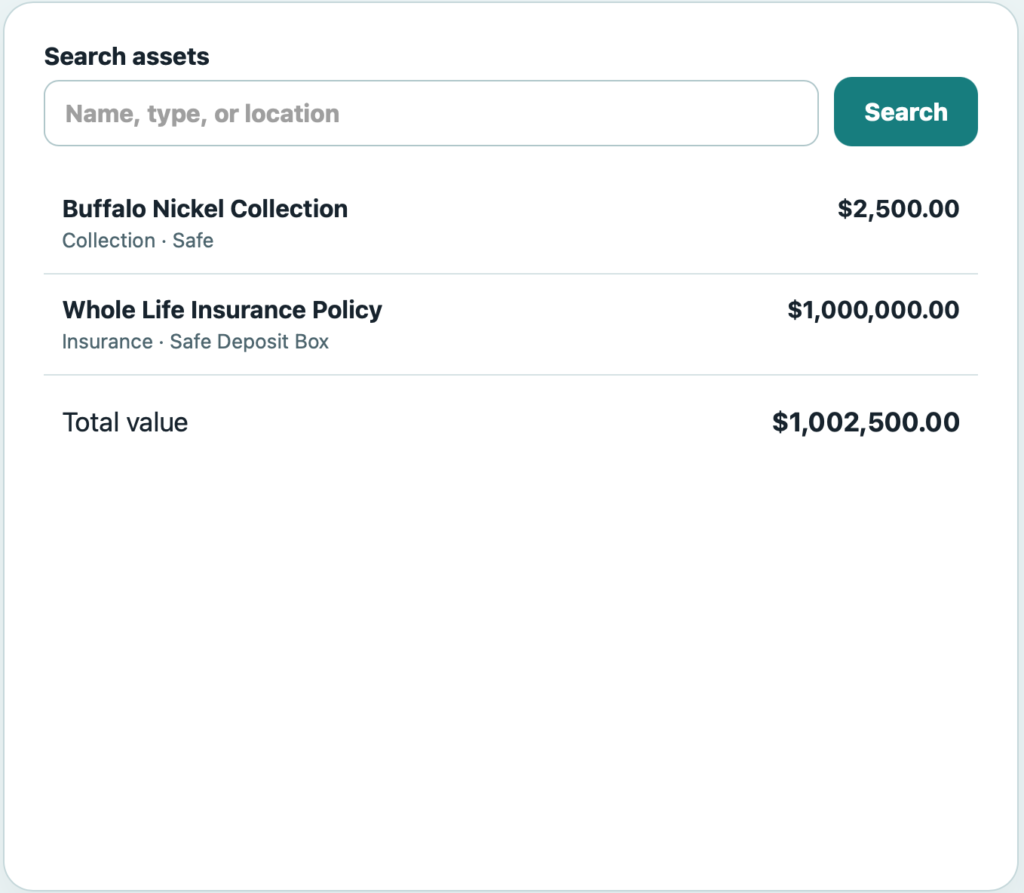
Task: Select the Buffalo Nickel Collection asset name
Action: [205, 209]
